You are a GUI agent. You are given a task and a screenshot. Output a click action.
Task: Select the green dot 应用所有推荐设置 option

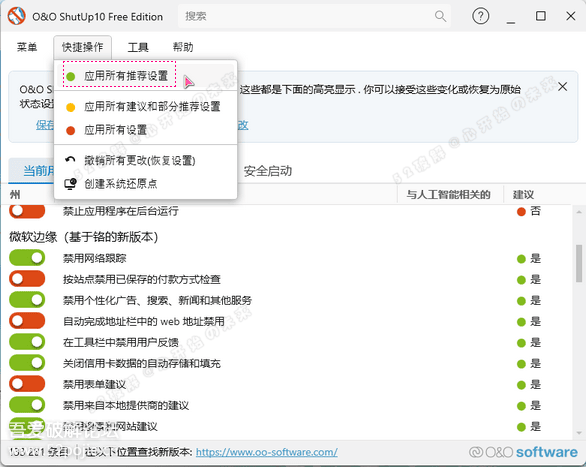point(120,76)
